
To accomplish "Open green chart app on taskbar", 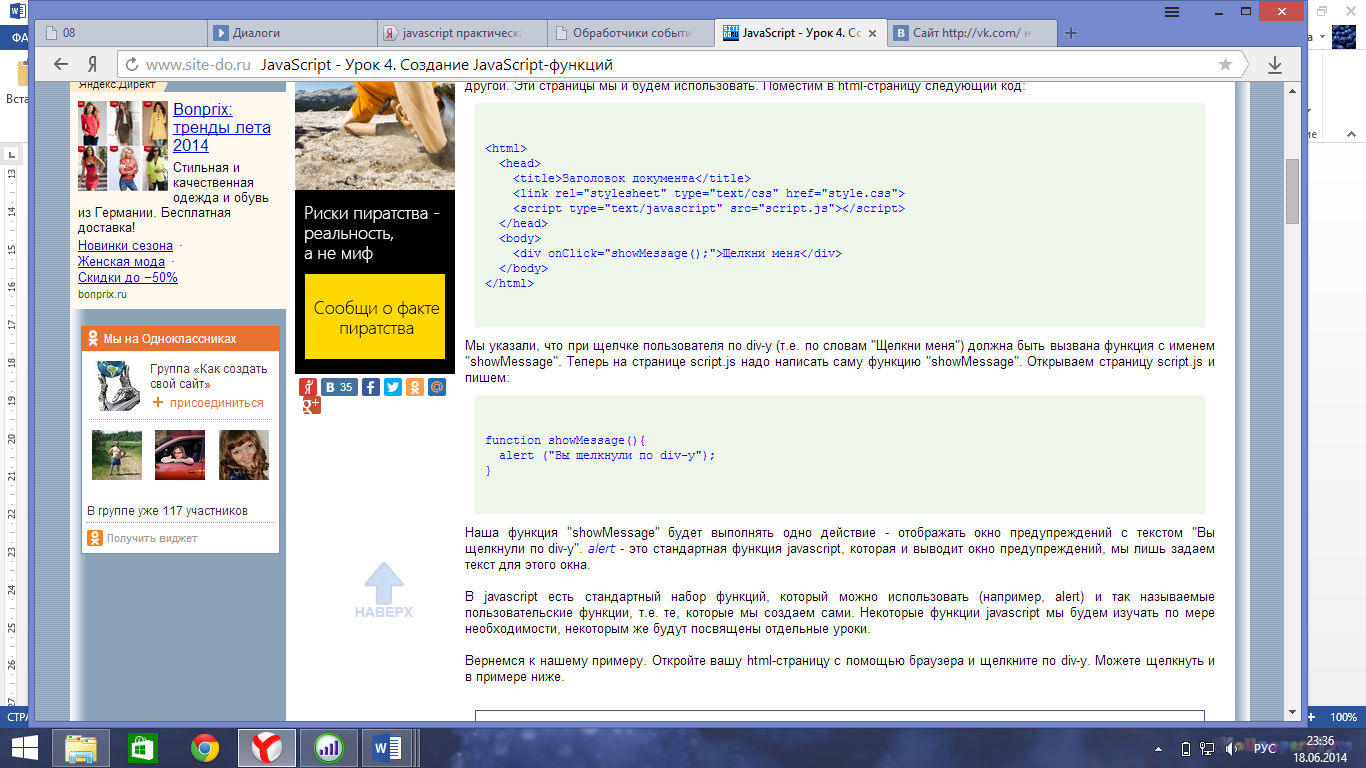I will tap(328, 747).
